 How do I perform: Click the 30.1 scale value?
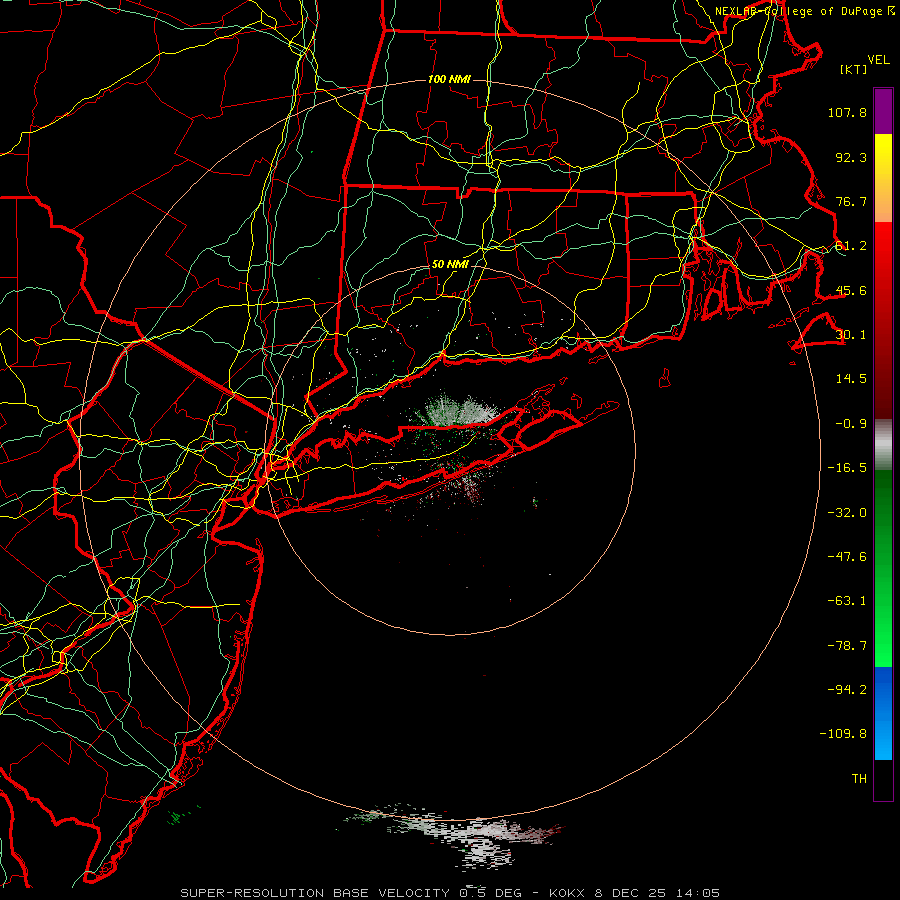click(851, 335)
